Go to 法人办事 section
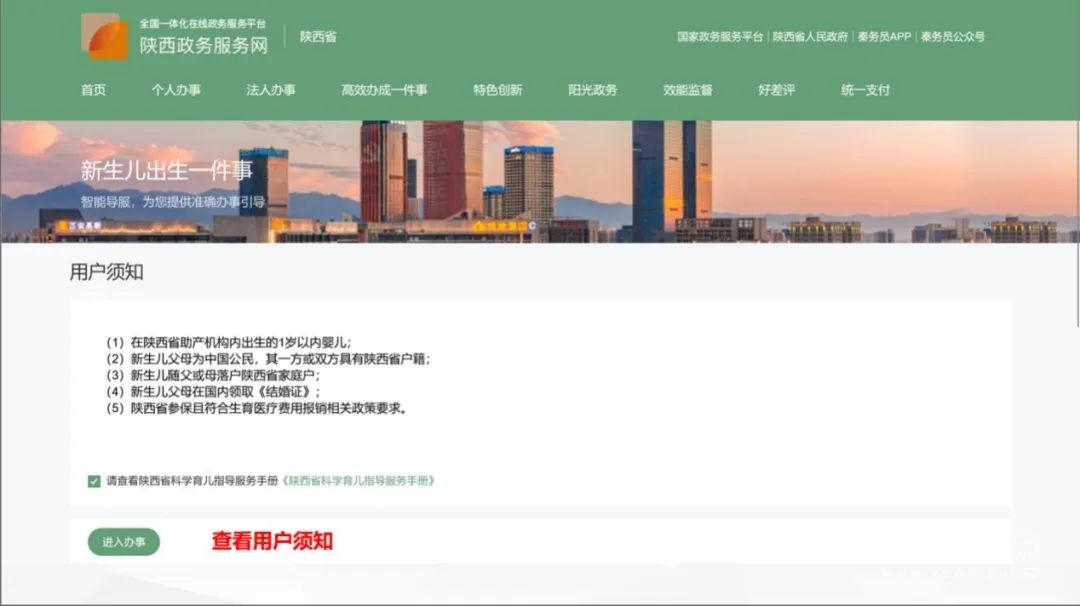1080x606 pixels. [x=271, y=90]
